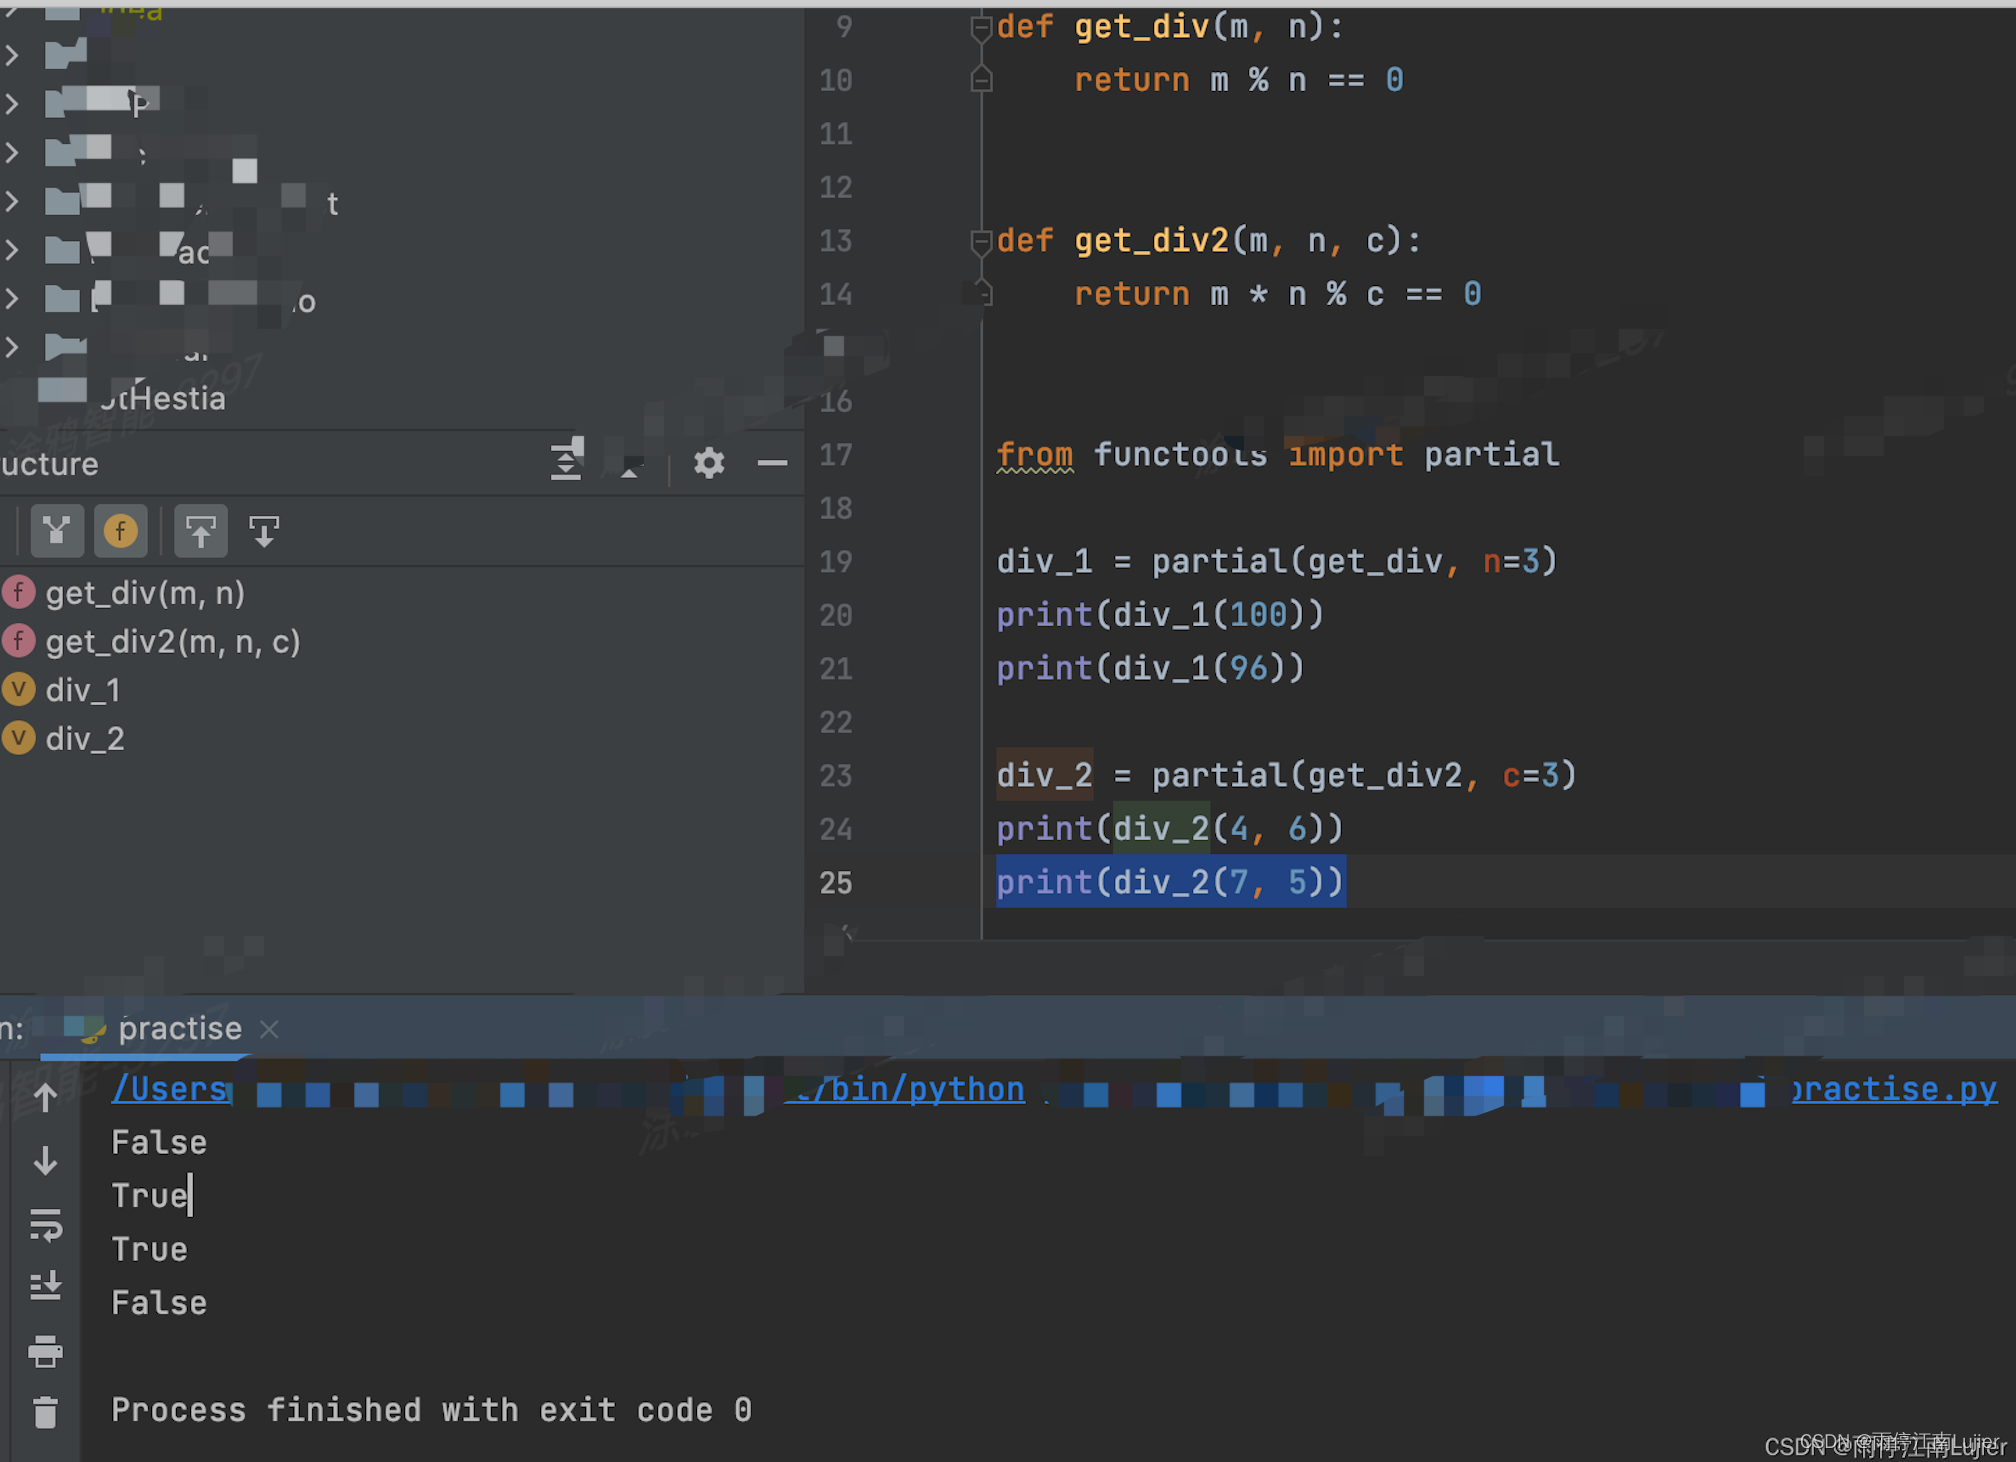Click 'partial' in the functools import line
2016x1462 pixels.
pos(1491,454)
